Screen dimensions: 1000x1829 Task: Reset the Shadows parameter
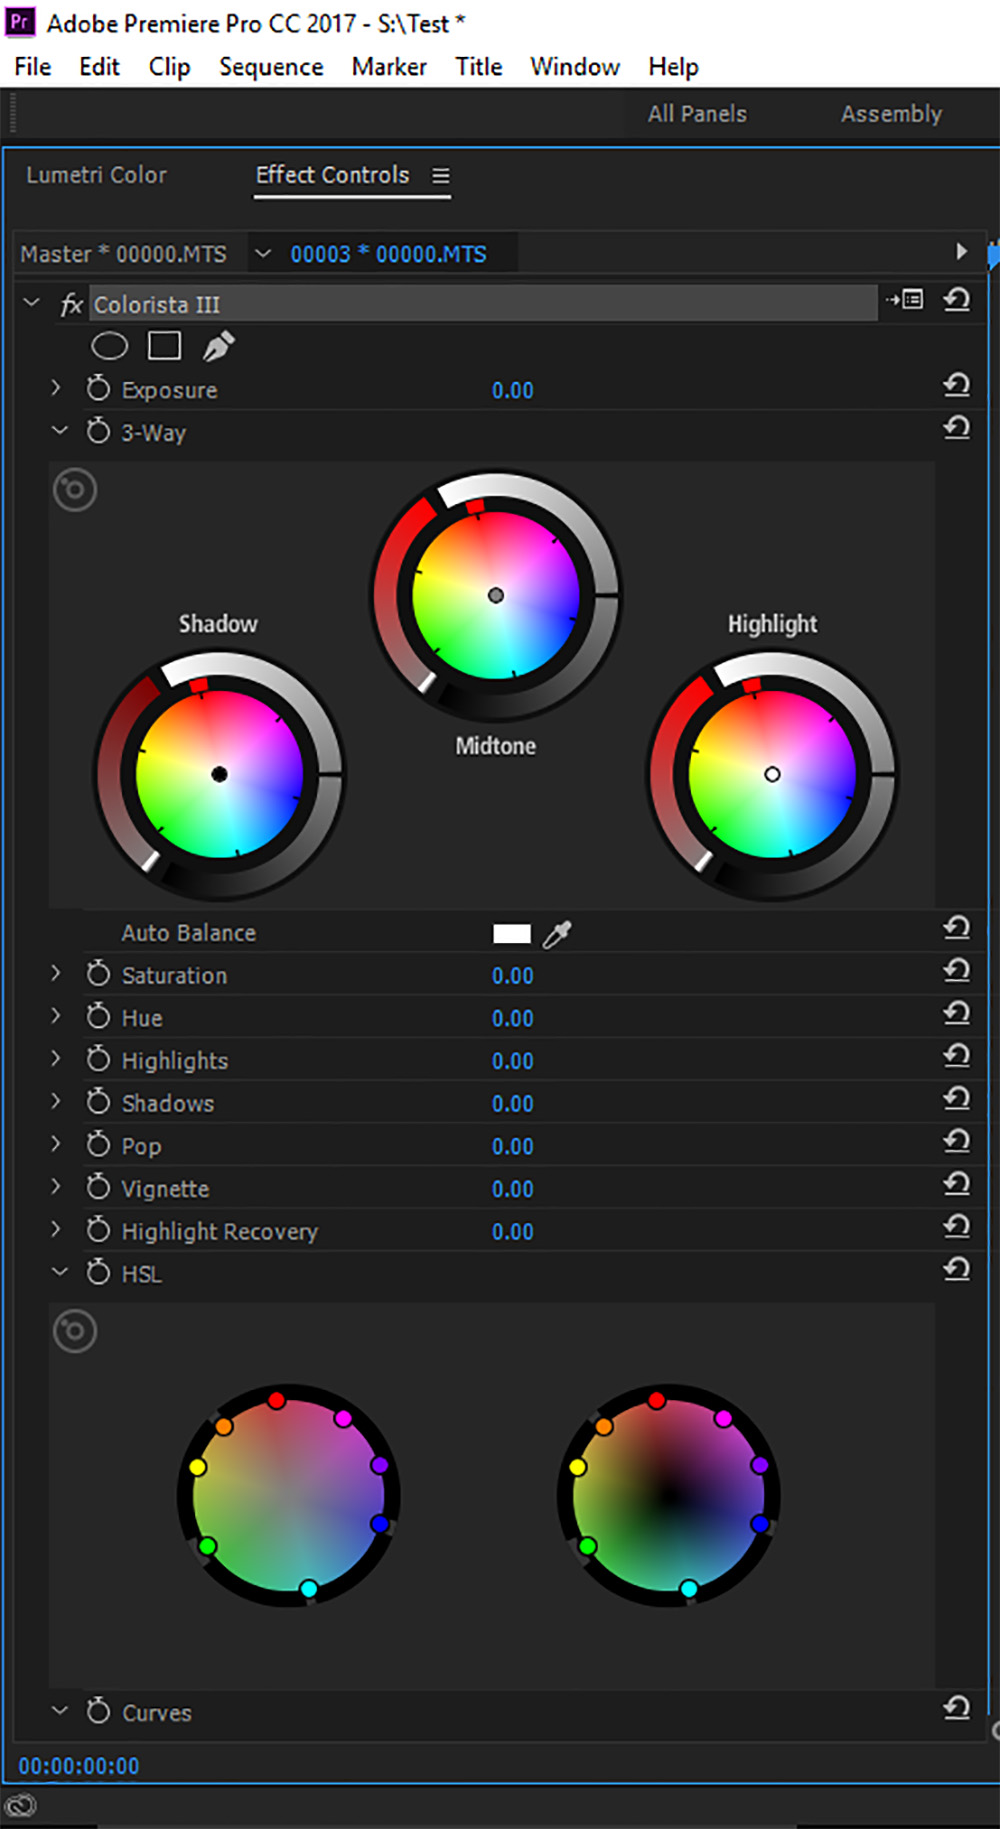pyautogui.click(x=956, y=1098)
